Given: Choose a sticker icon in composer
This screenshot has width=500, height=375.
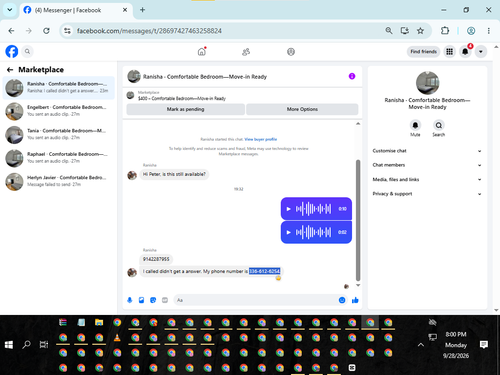Looking at the screenshot, I should click(153, 300).
